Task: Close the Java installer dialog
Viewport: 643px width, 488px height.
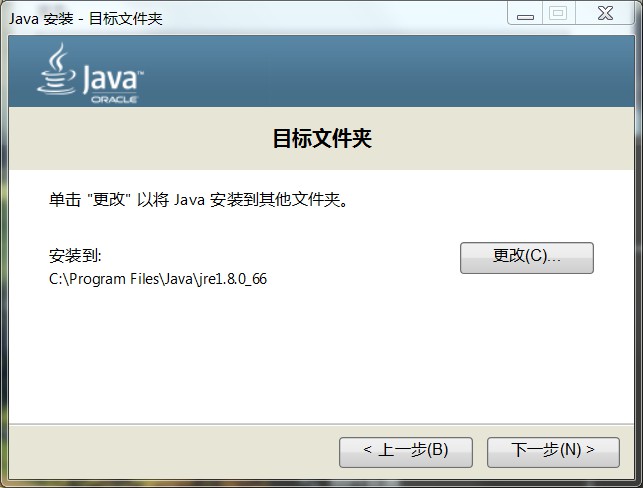Action: 603,13
